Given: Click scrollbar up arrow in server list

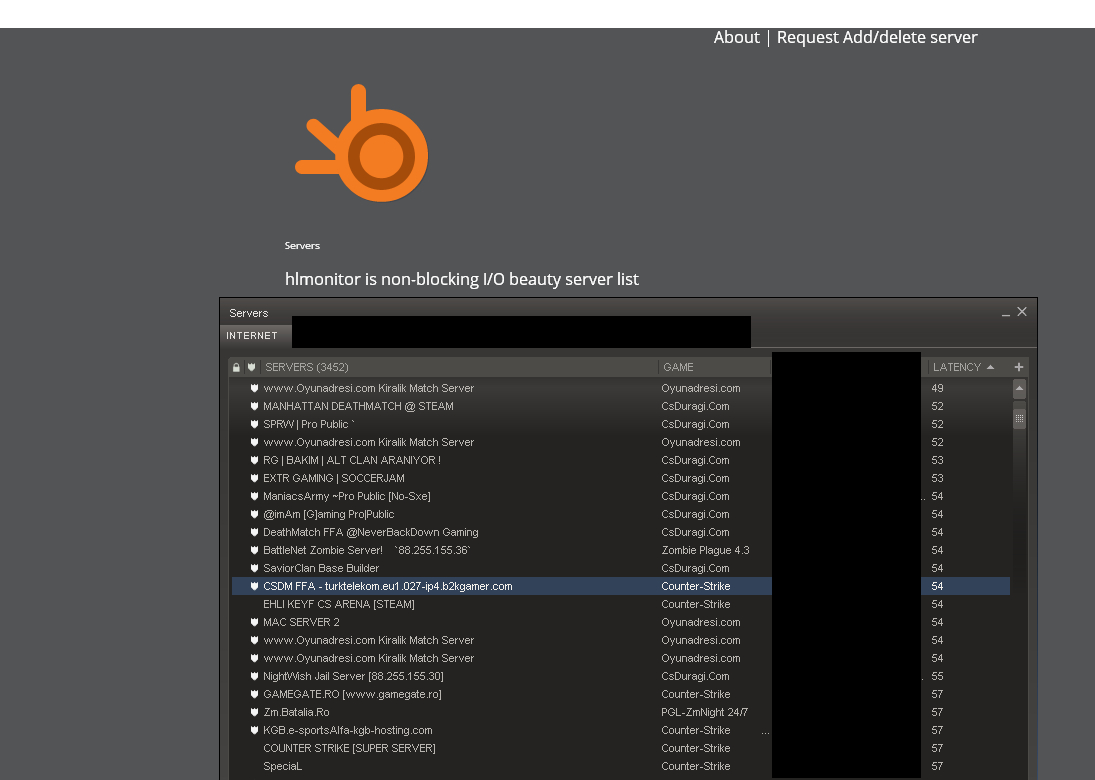Looking at the screenshot, I should (1020, 388).
